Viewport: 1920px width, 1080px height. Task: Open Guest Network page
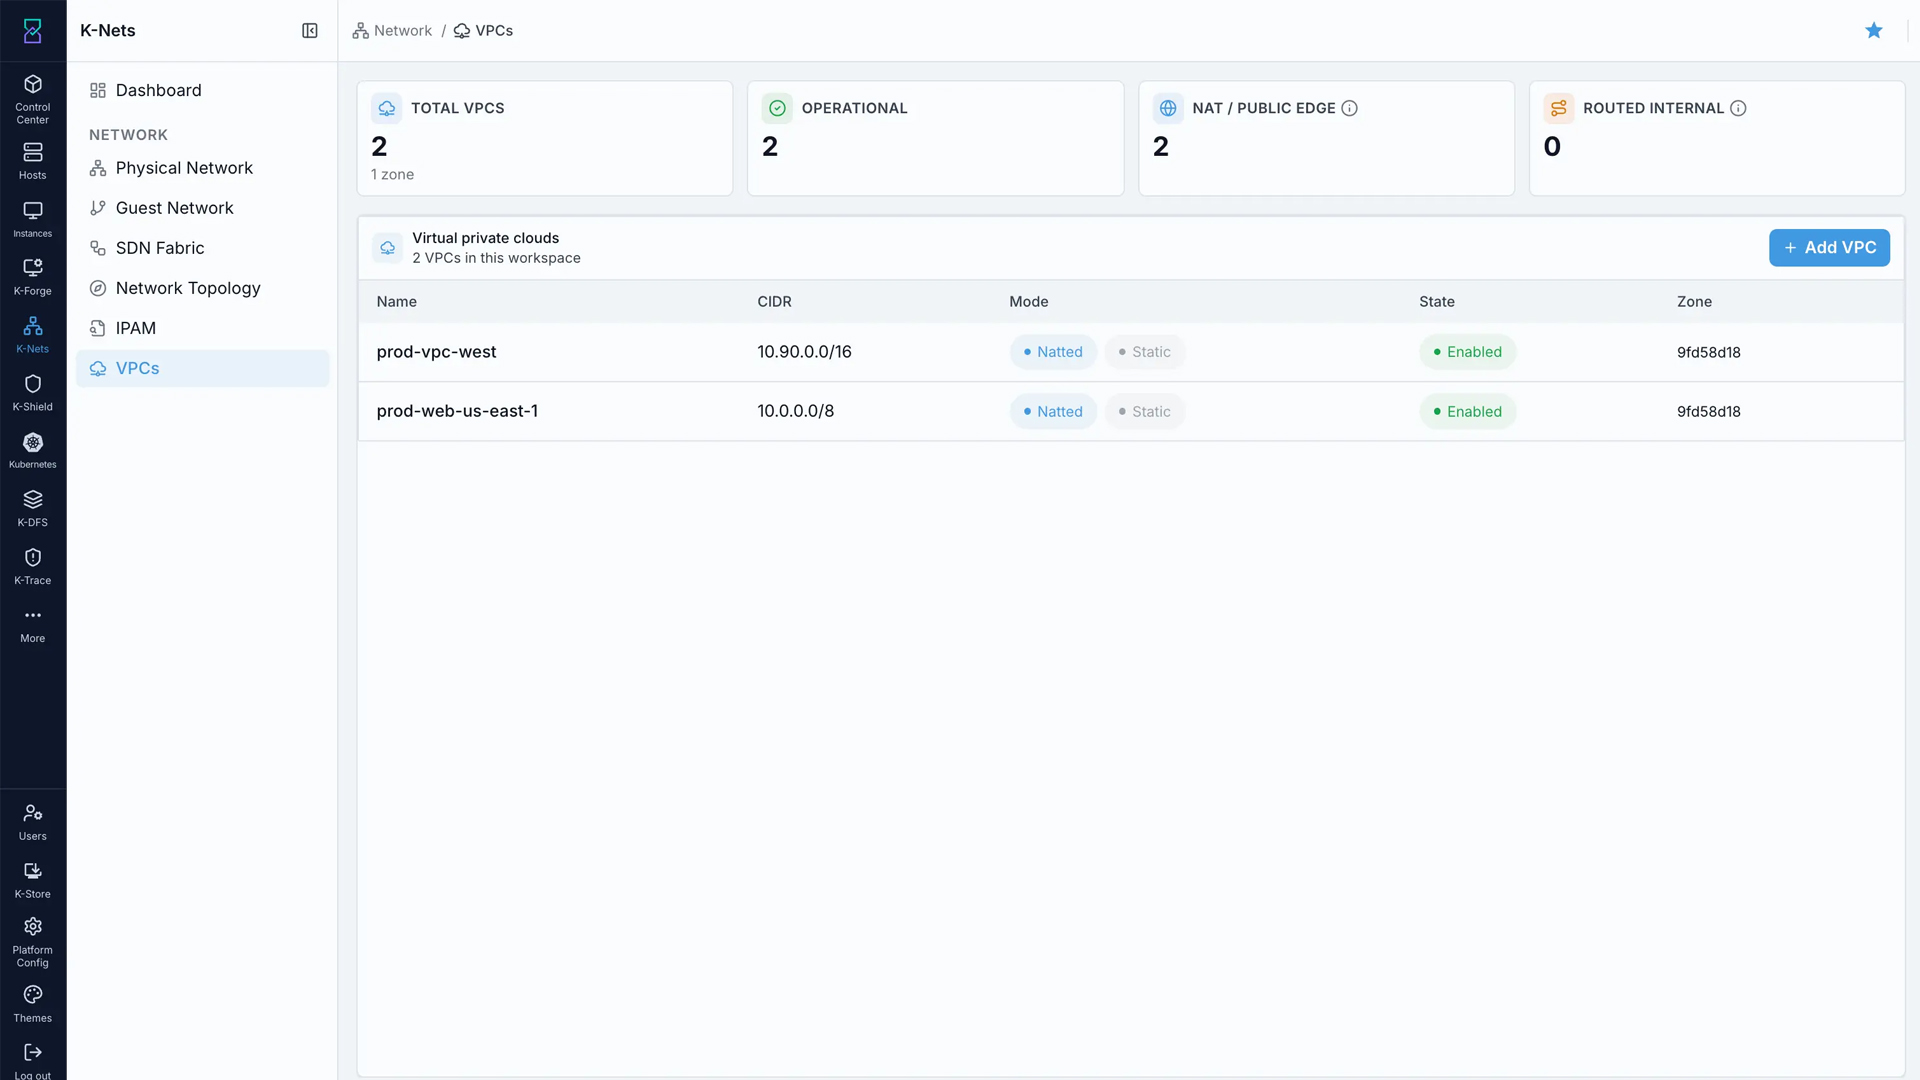pyautogui.click(x=203, y=208)
